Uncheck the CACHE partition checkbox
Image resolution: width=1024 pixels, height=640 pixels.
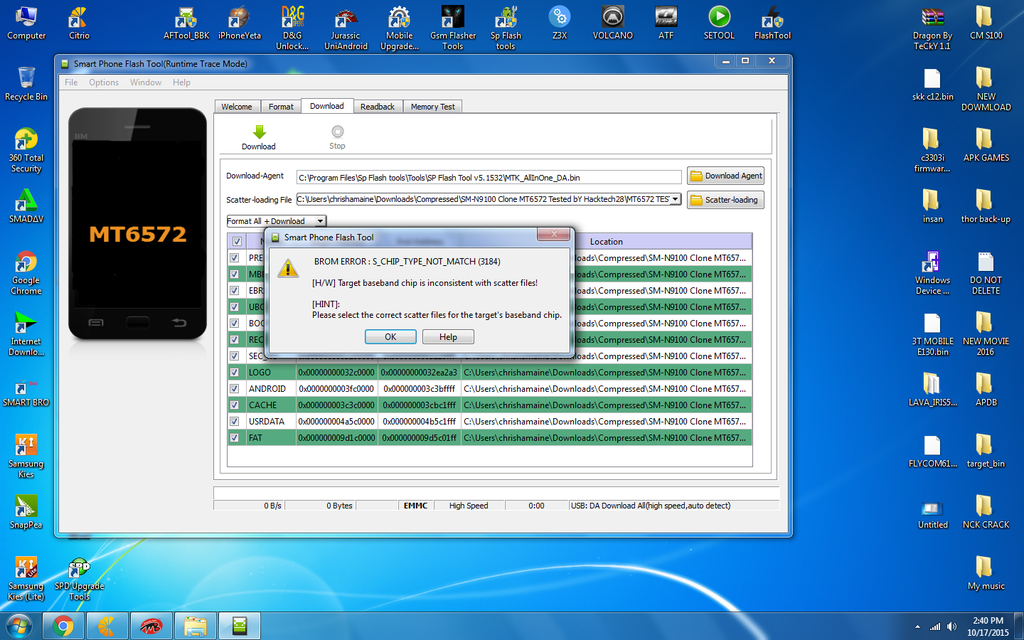point(234,405)
